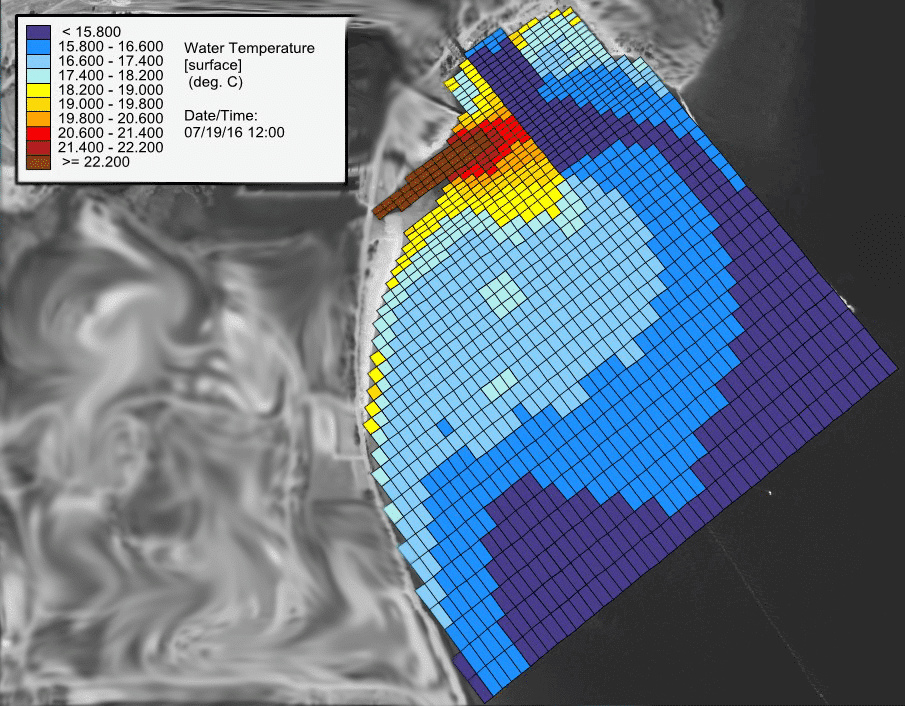This screenshot has height=706, width=905.
Task: Click the '19.000 - 19.800' legend range text
Action: point(110,104)
